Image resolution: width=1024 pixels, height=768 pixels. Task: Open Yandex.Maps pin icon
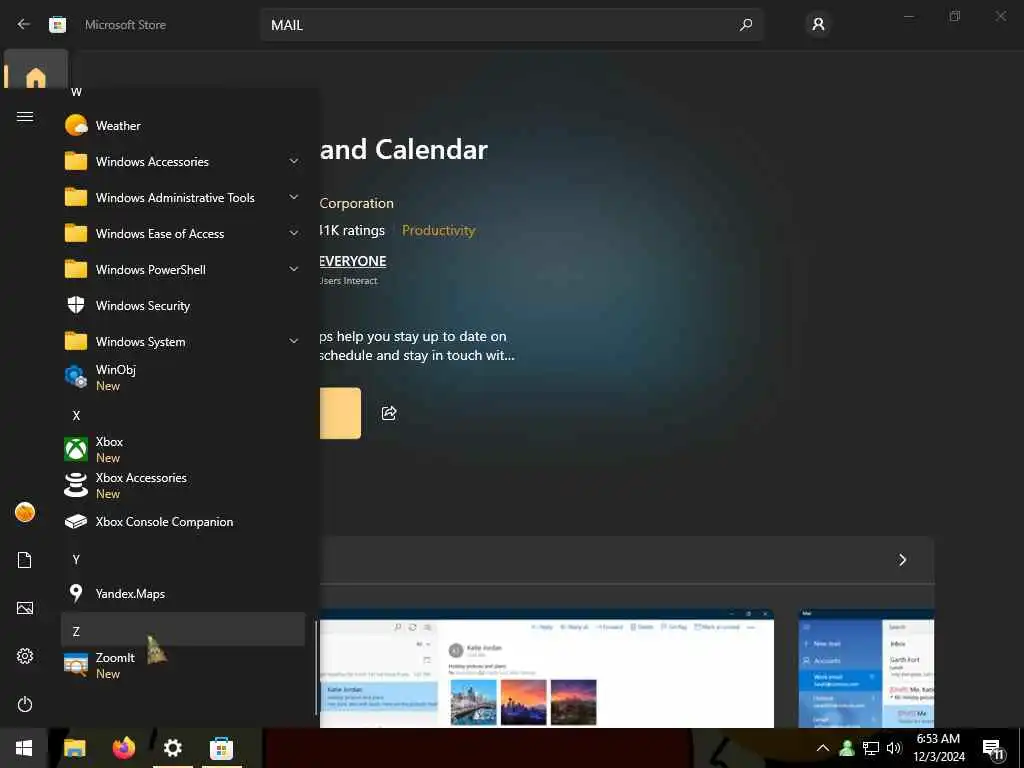76,593
